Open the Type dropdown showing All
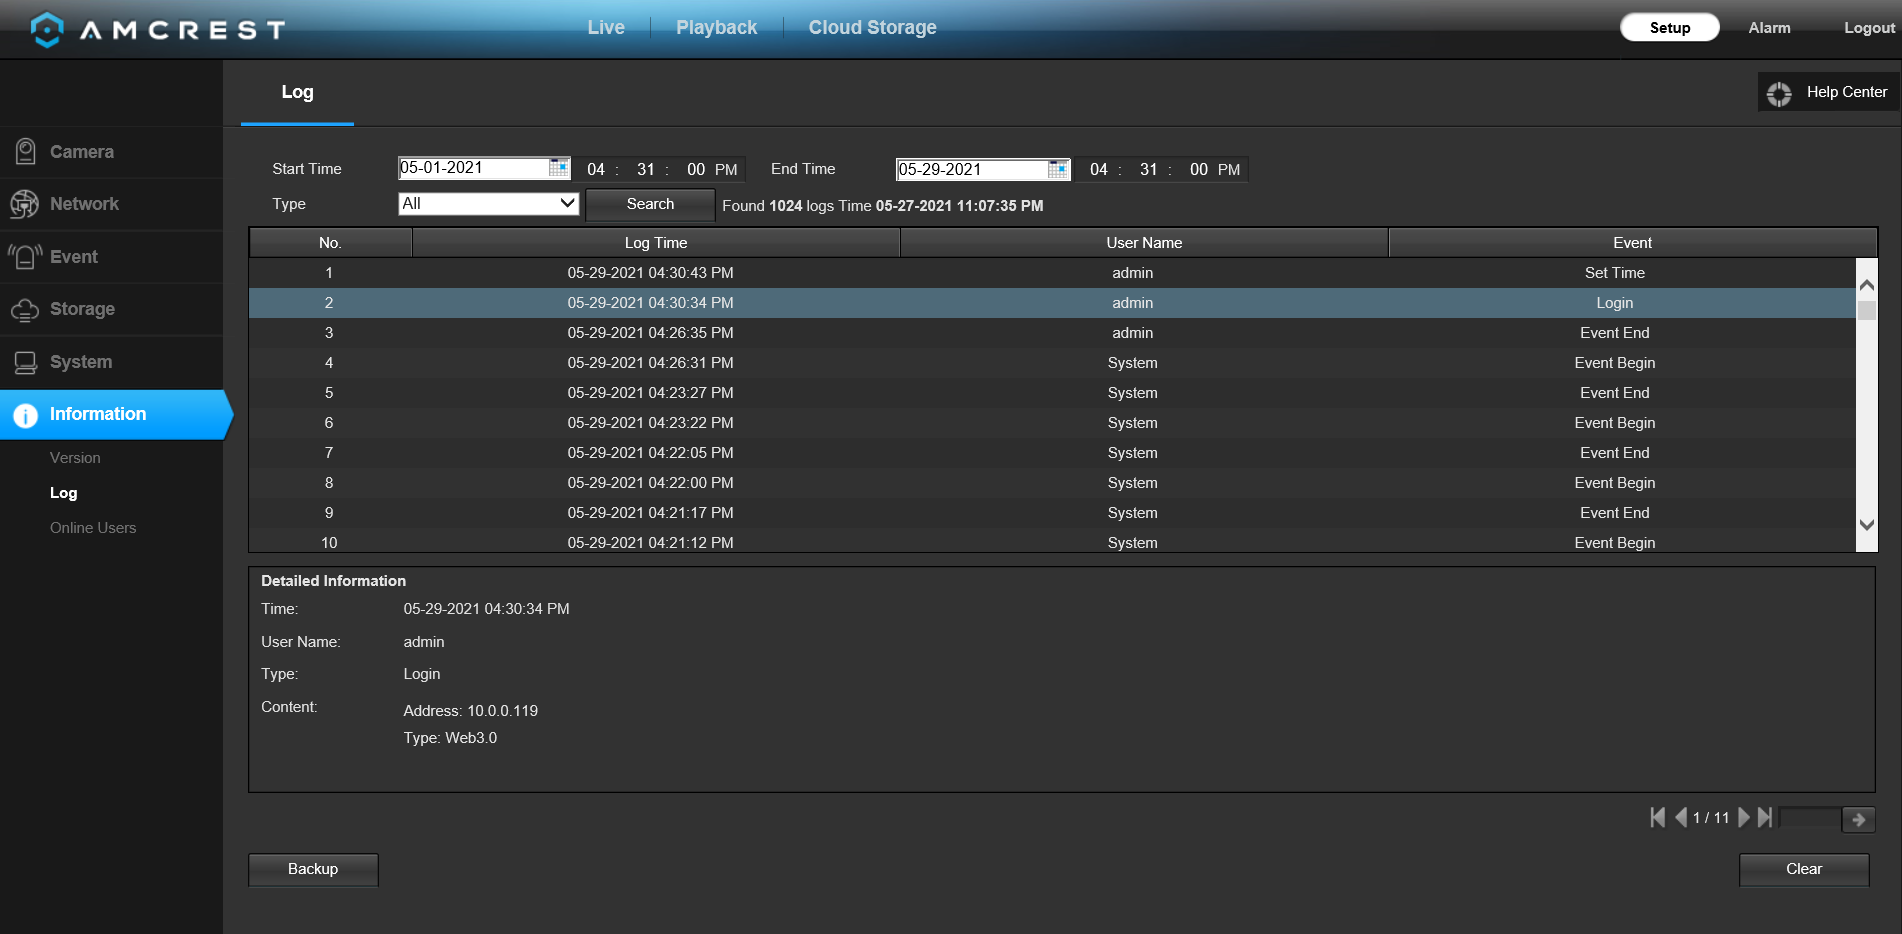The image size is (1902, 934). pyautogui.click(x=489, y=204)
